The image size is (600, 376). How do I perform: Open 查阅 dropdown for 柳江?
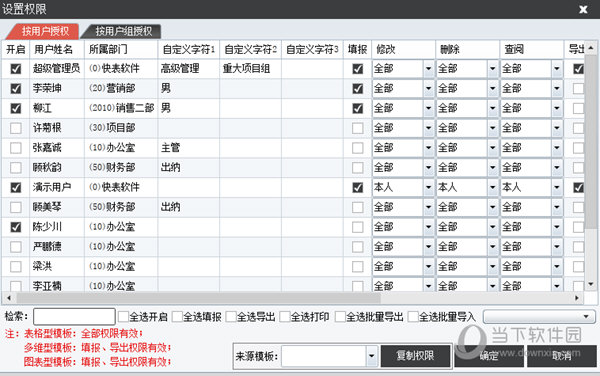557,109
